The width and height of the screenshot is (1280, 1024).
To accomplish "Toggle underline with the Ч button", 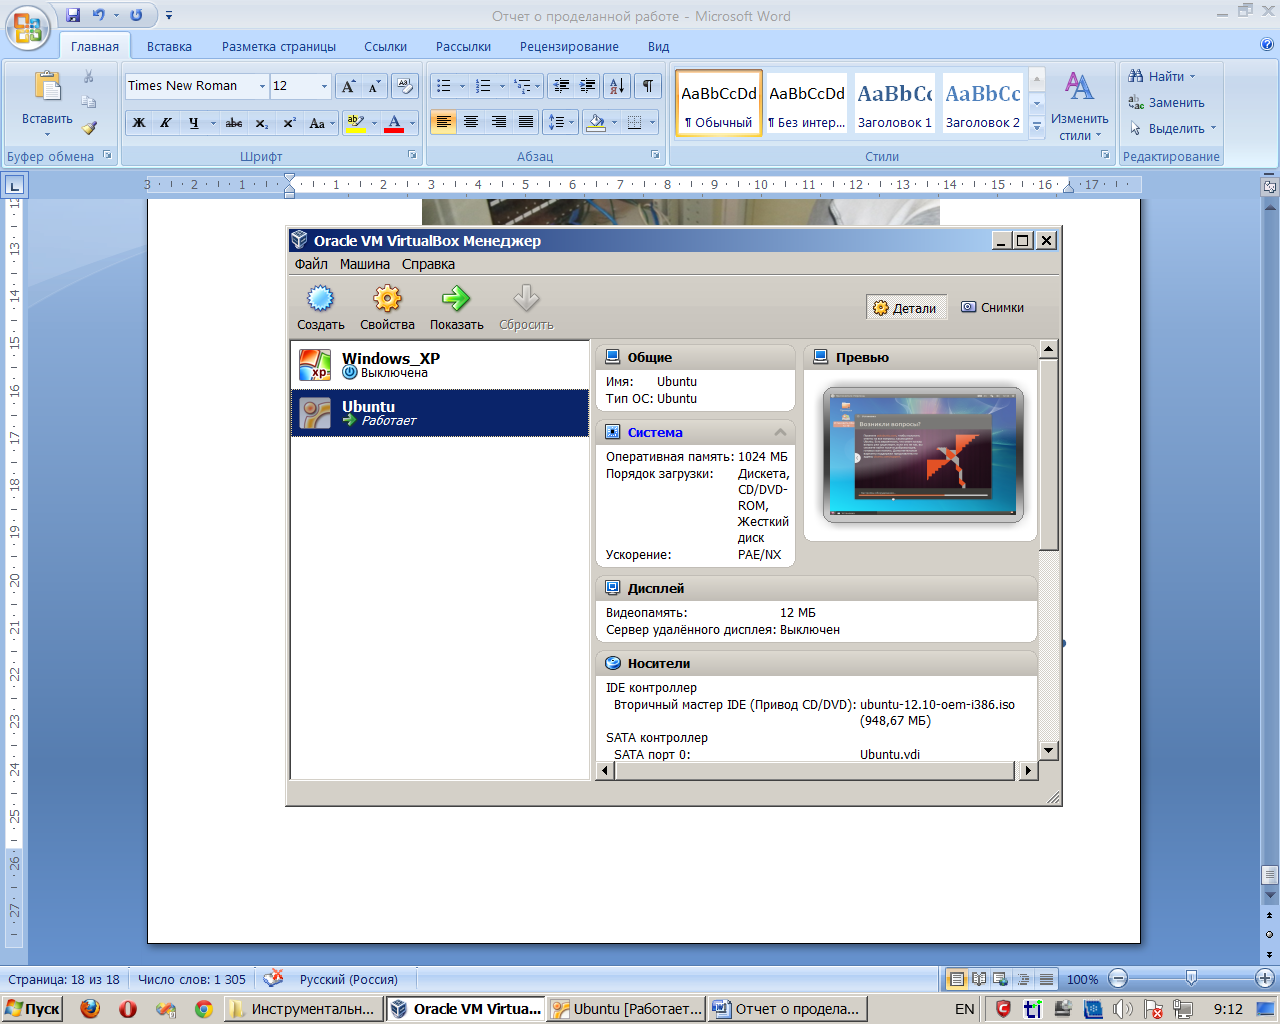I will click(193, 123).
